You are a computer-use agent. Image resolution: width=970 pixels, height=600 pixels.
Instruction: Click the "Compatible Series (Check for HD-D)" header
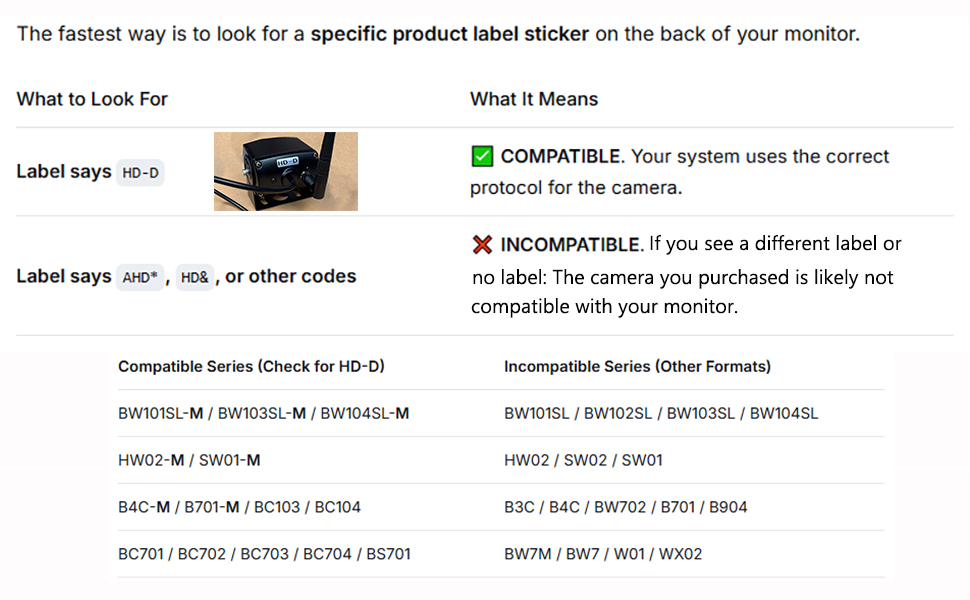point(251,367)
